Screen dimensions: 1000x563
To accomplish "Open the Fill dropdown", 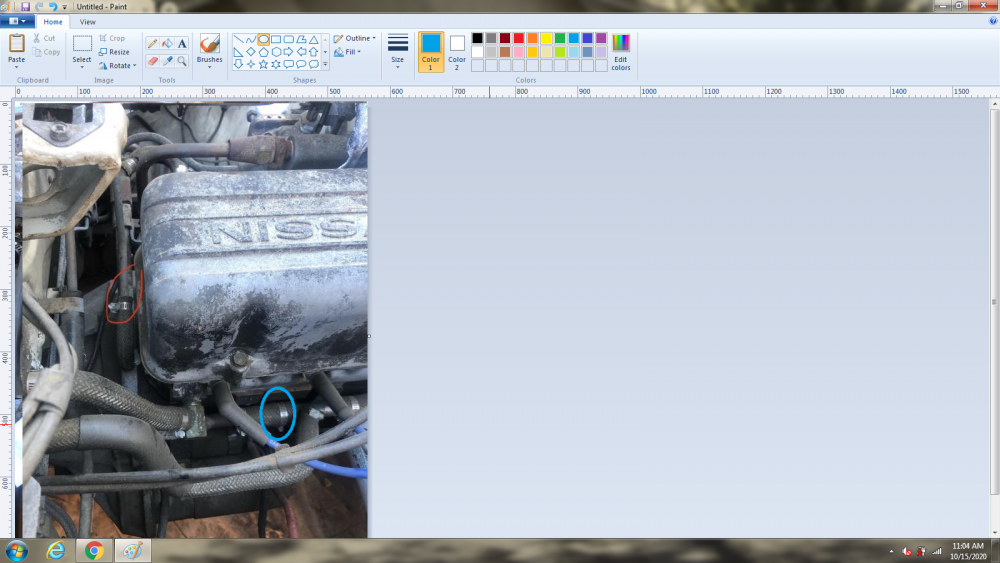I will pyautogui.click(x=348, y=52).
